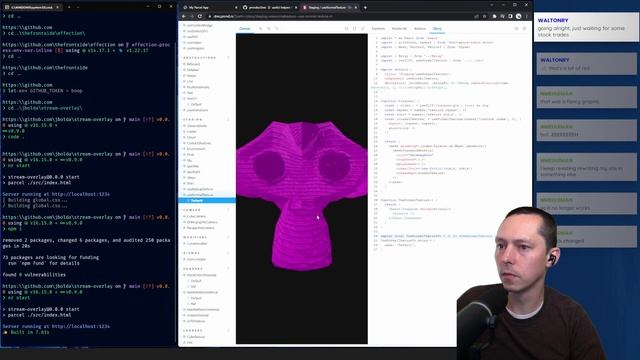Hide the Storybook addons panel
Image resolution: width=640 pixels, height=360 pixels.
524,29
